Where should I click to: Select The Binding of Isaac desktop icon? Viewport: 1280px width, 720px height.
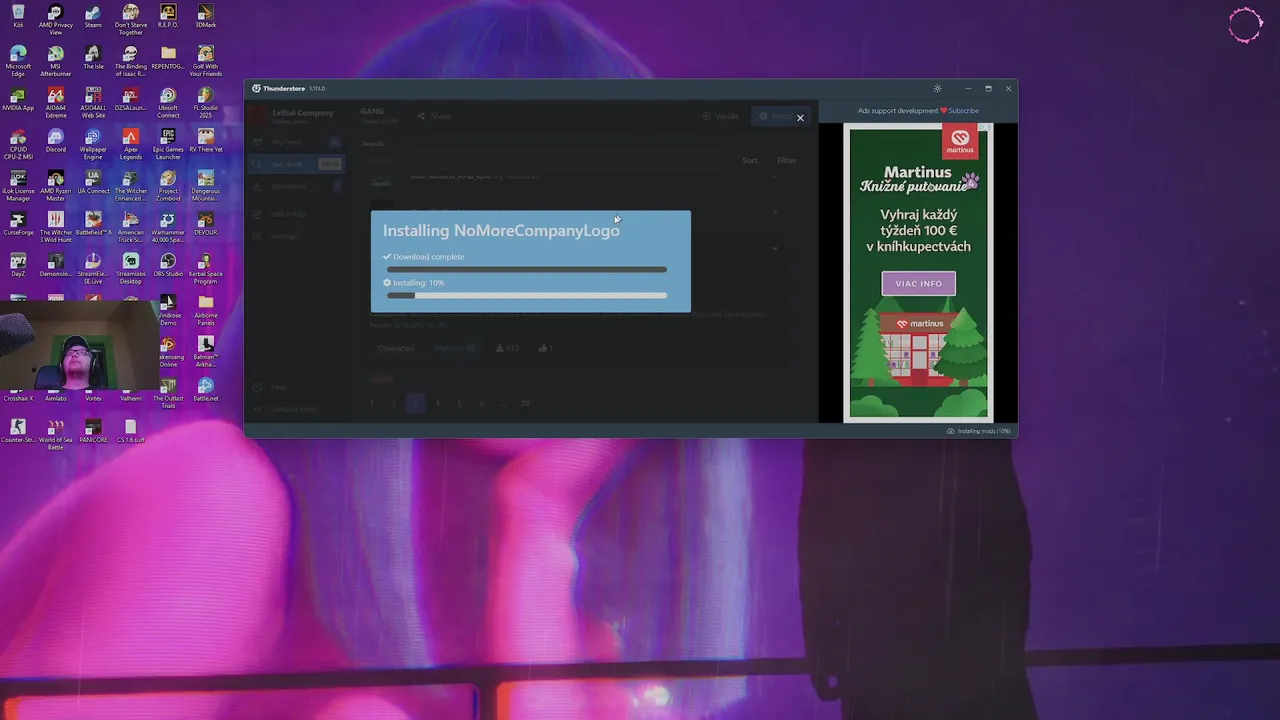pos(130,61)
